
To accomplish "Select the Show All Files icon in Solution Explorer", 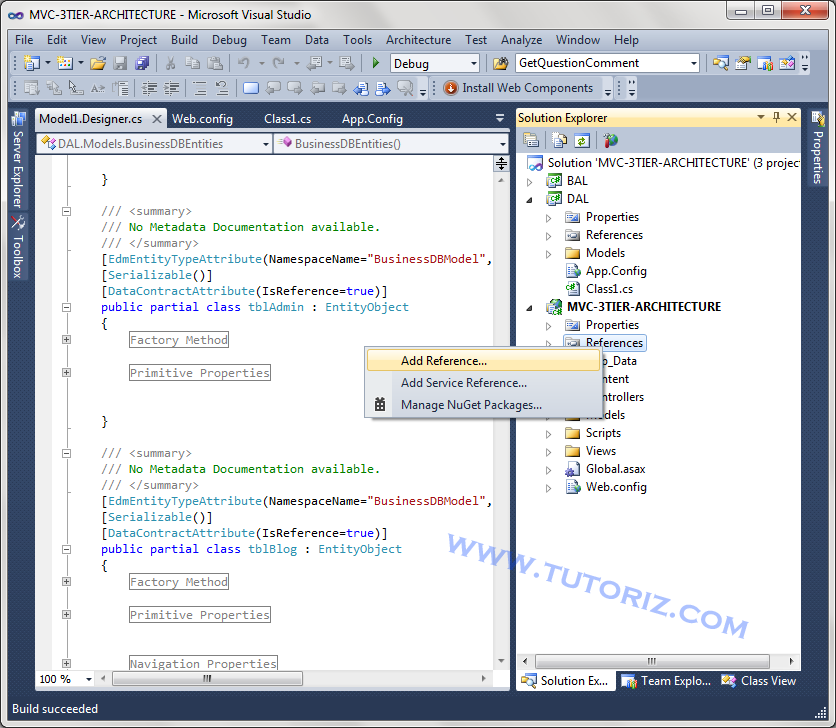I will 558,141.
